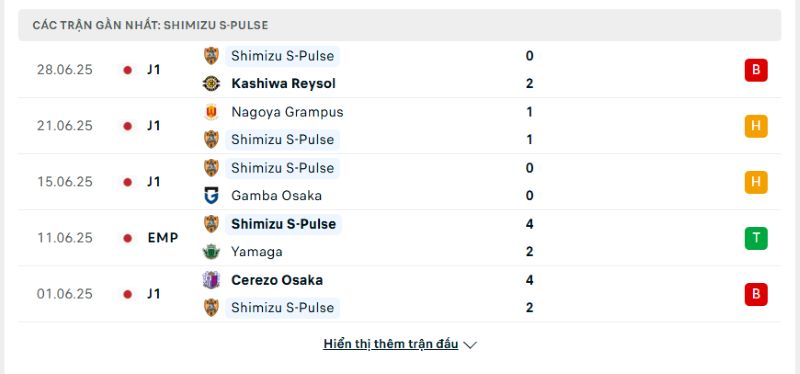Screen dimensions: 800x374
Task: Open the Cerezo Osaka team name
Action: (x=277, y=280)
